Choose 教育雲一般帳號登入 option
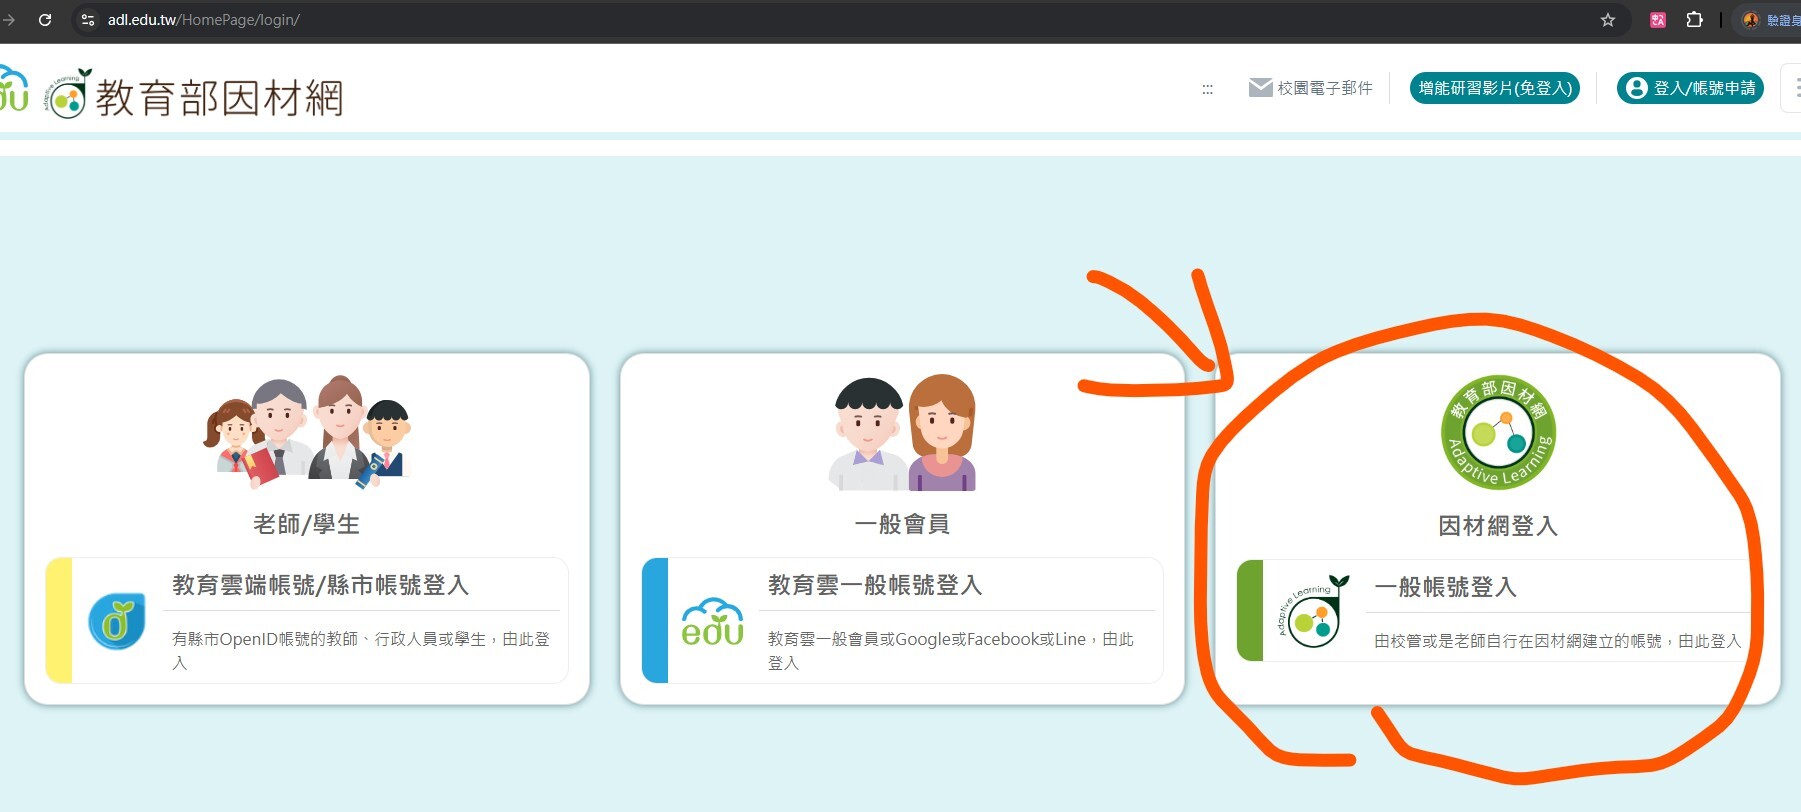This screenshot has height=812, width=1801. (x=903, y=620)
